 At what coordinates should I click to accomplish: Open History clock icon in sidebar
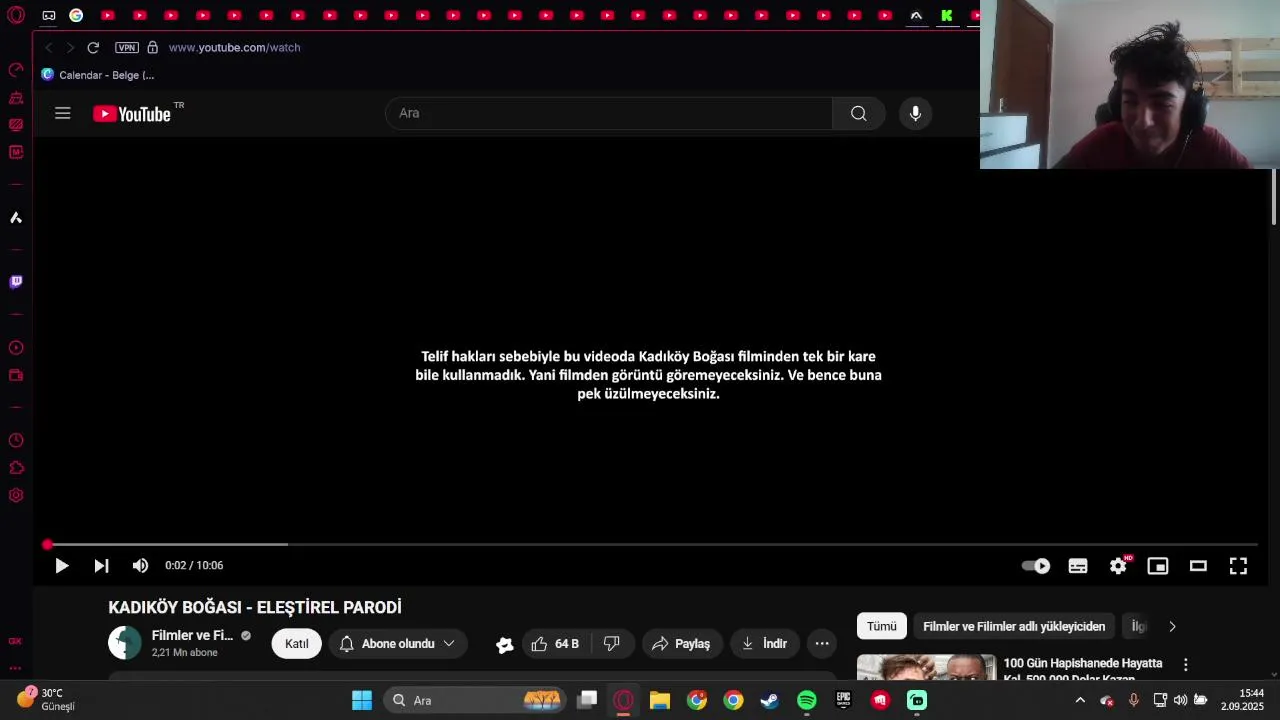tap(16, 441)
